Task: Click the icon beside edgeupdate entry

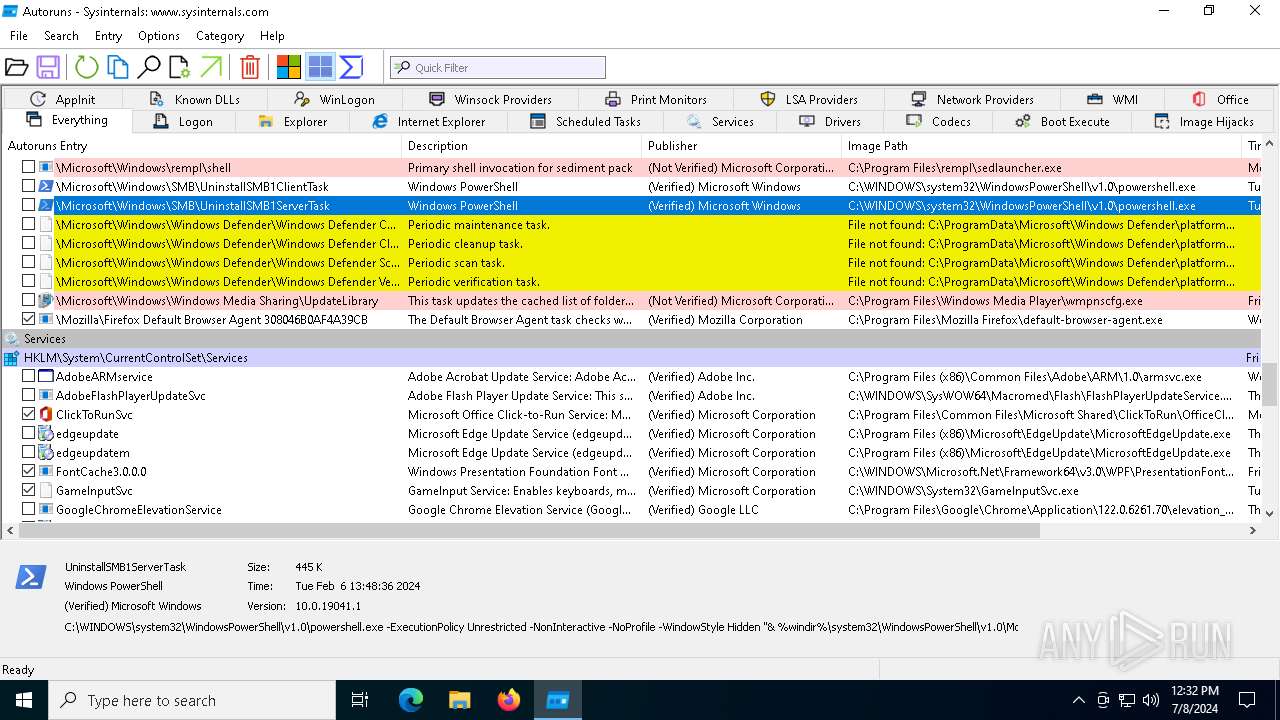Action: coord(45,434)
